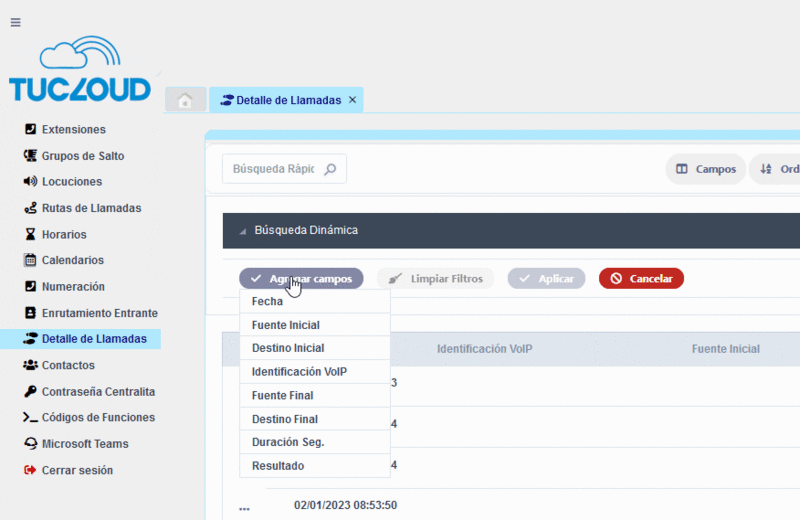Open the Agregar campos dropdown
The width and height of the screenshot is (800, 520).
coord(301,279)
